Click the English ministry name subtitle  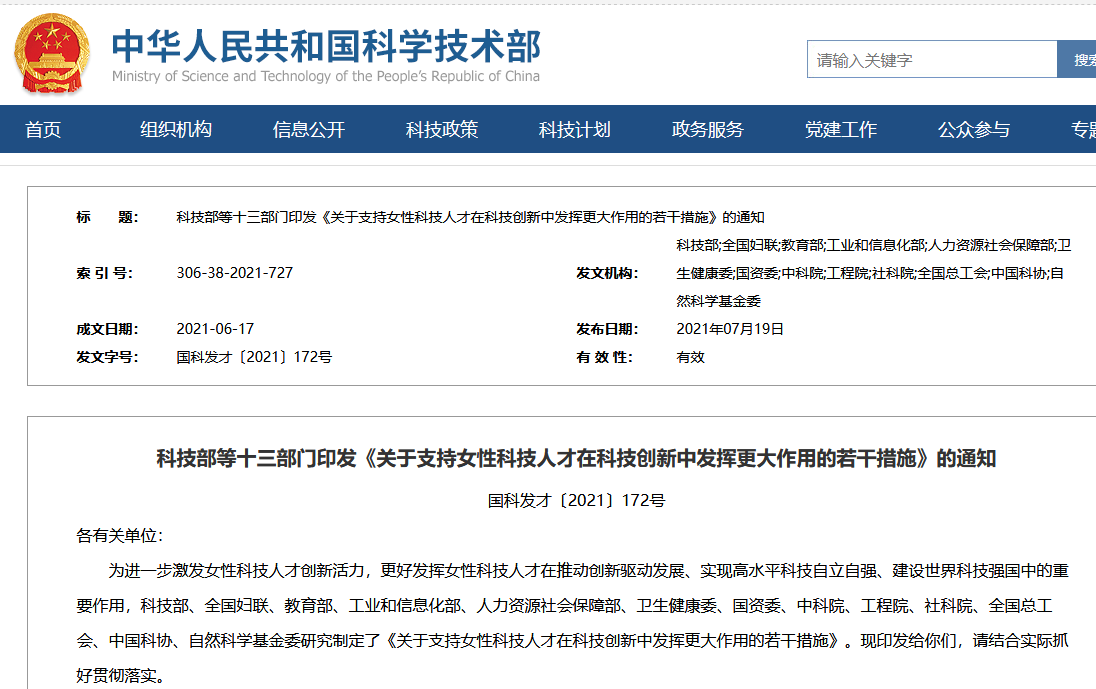pos(326,76)
